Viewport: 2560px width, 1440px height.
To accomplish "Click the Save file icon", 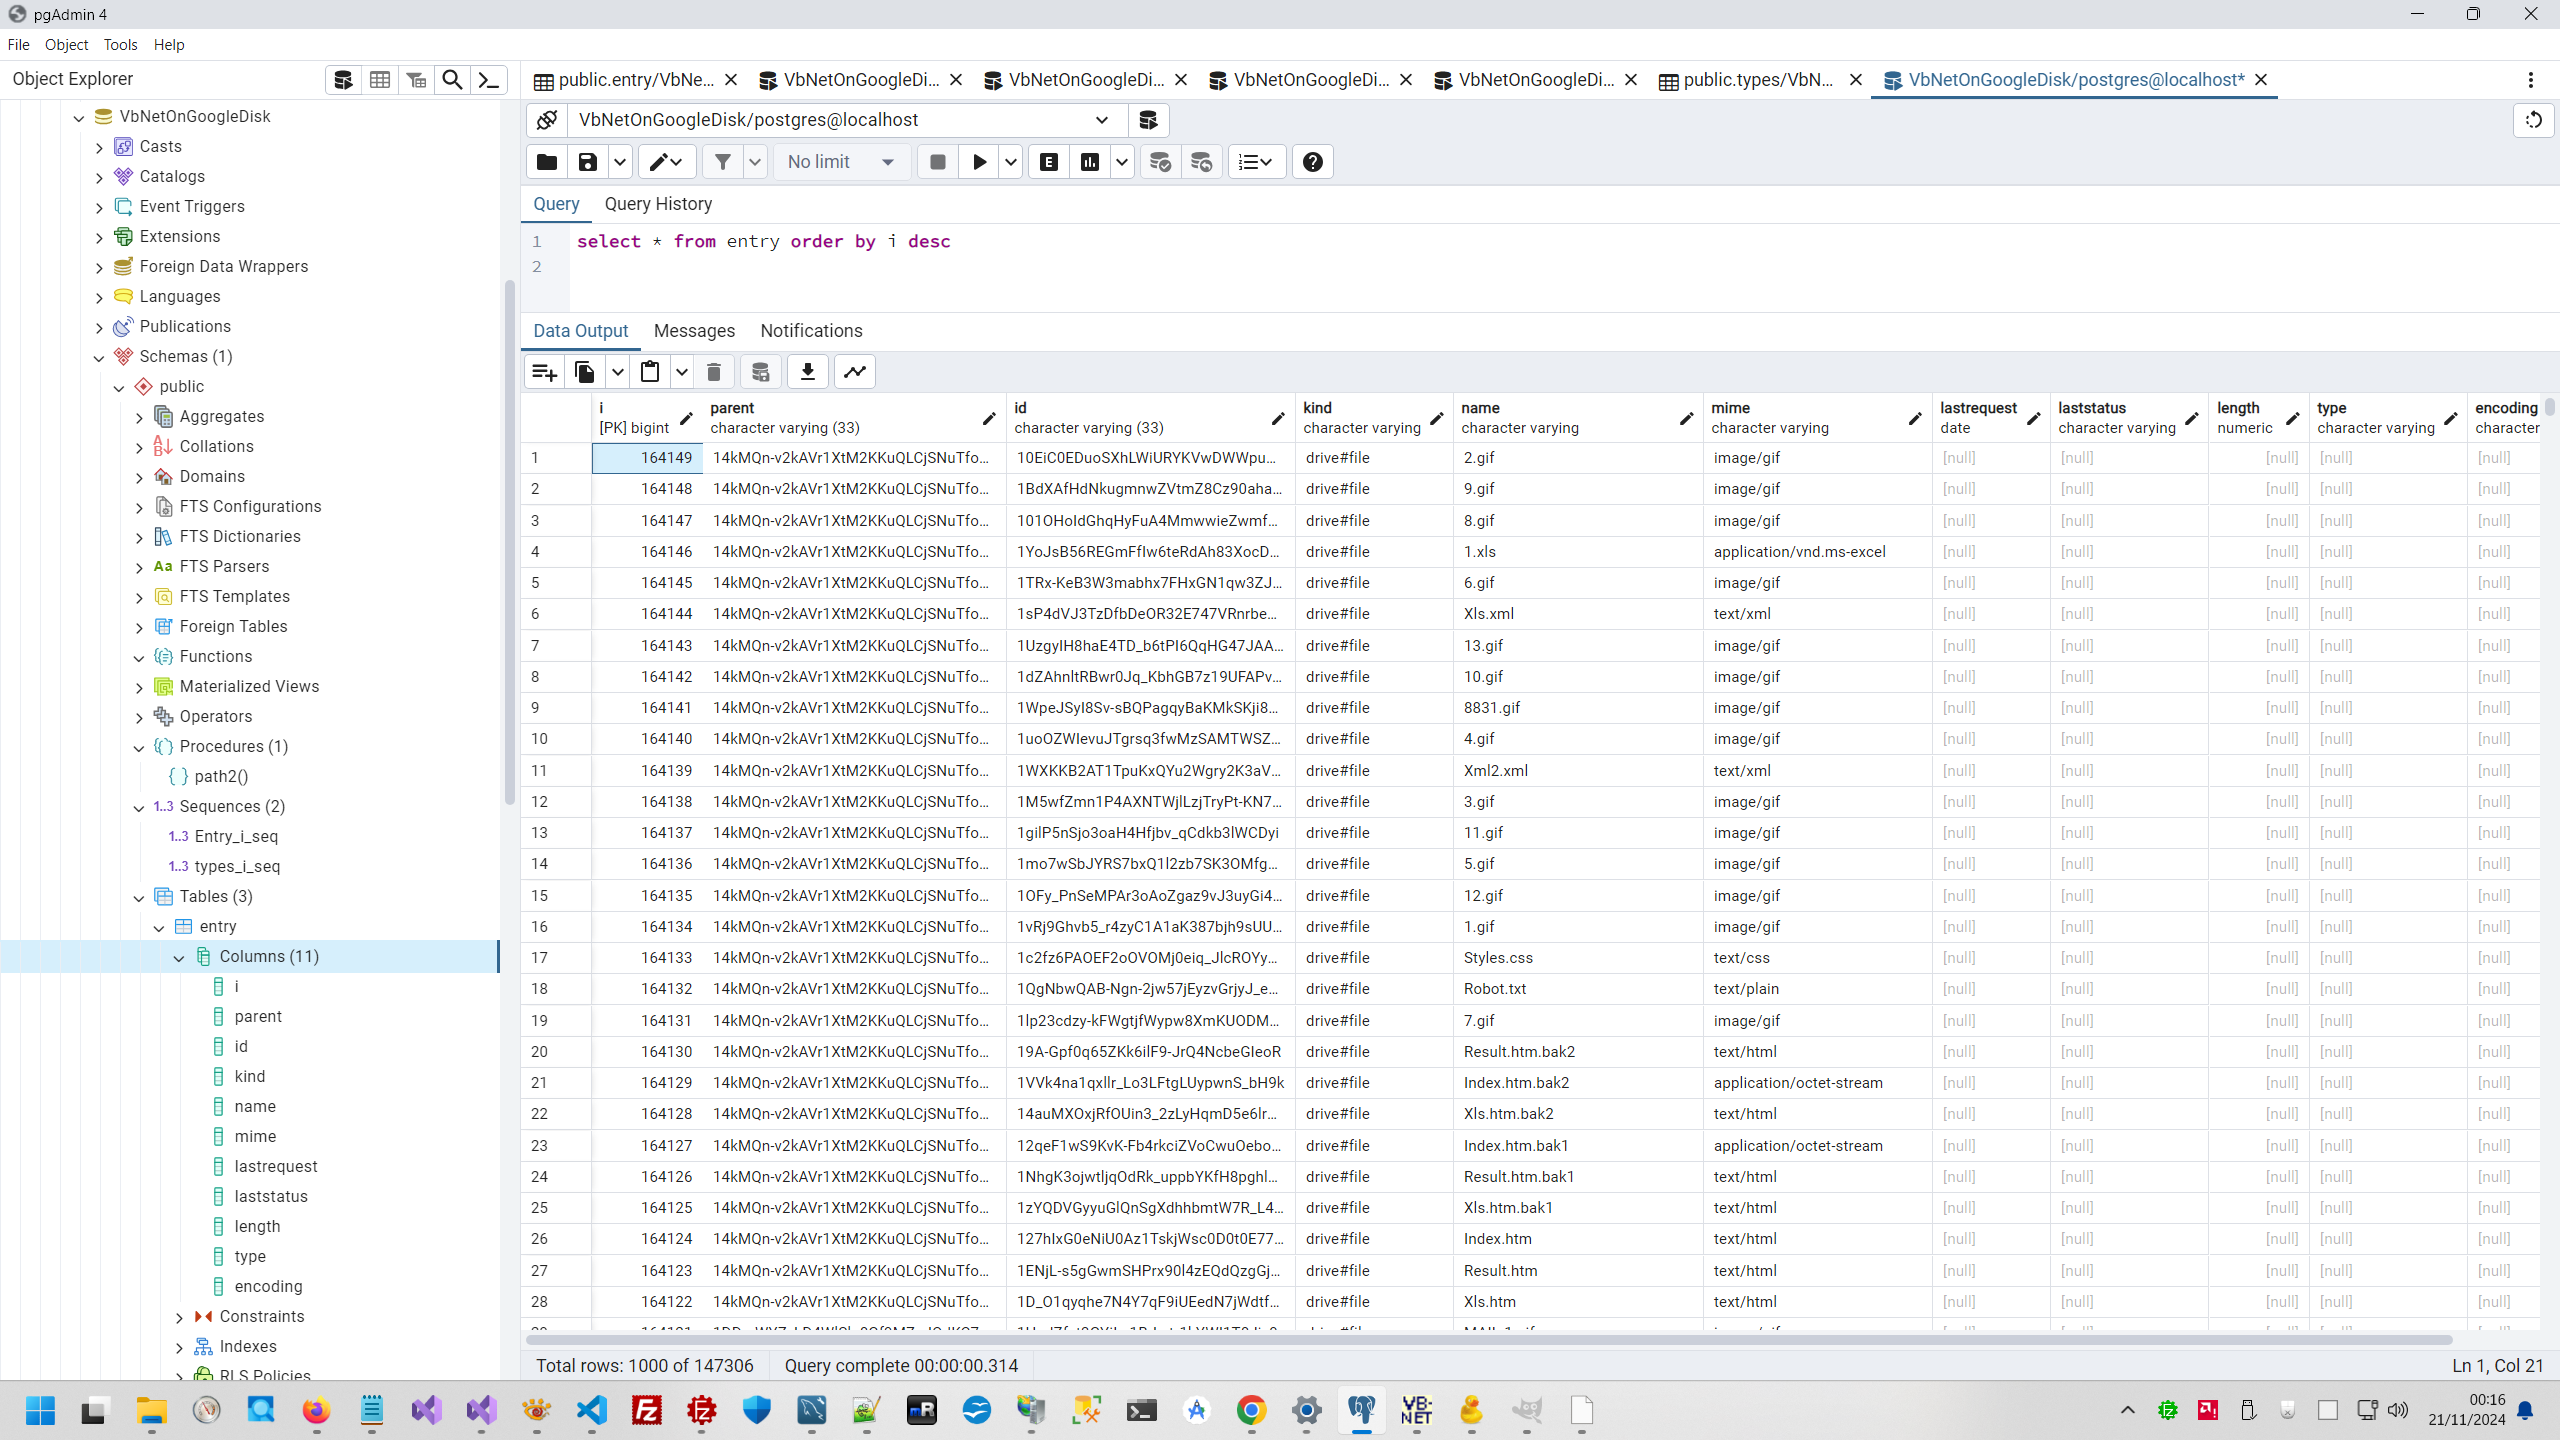I will click(x=588, y=162).
